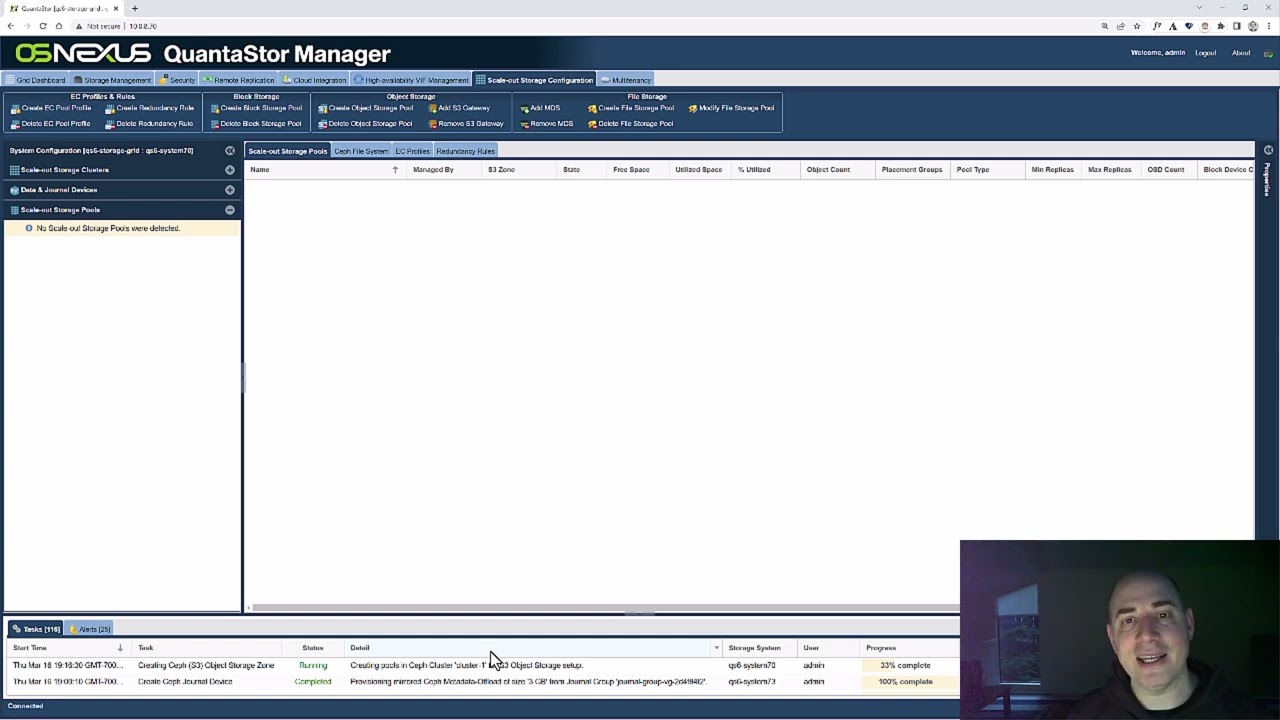Click Delete Object Storage Pool
1280x720 pixels.
pos(365,124)
